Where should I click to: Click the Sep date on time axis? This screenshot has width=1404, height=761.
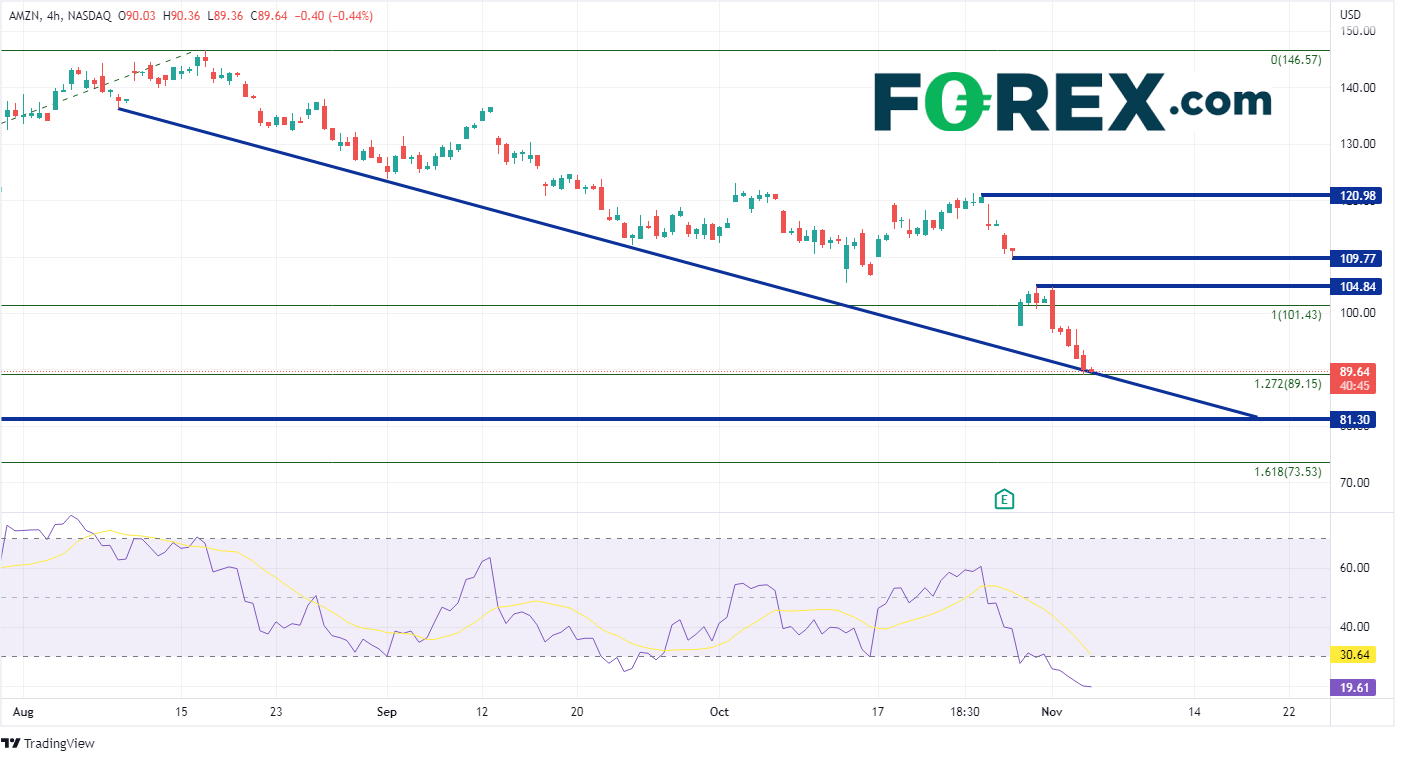tap(387, 712)
